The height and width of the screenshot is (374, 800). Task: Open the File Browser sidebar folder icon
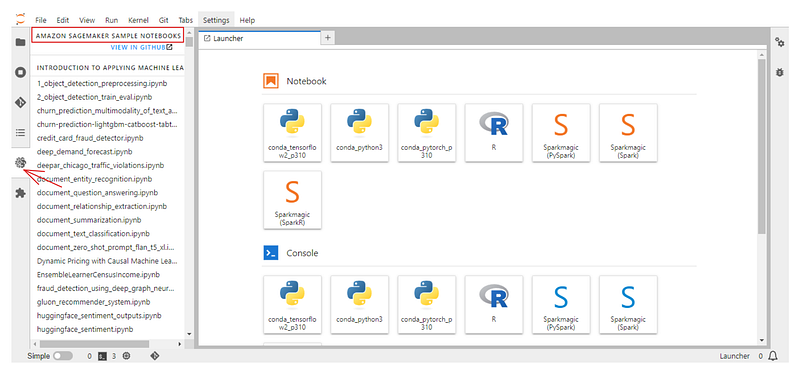click(20, 42)
